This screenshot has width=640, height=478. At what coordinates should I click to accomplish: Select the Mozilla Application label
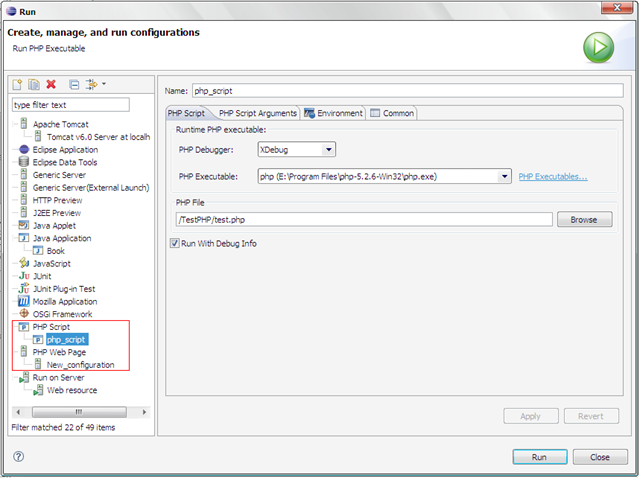(x=65, y=301)
